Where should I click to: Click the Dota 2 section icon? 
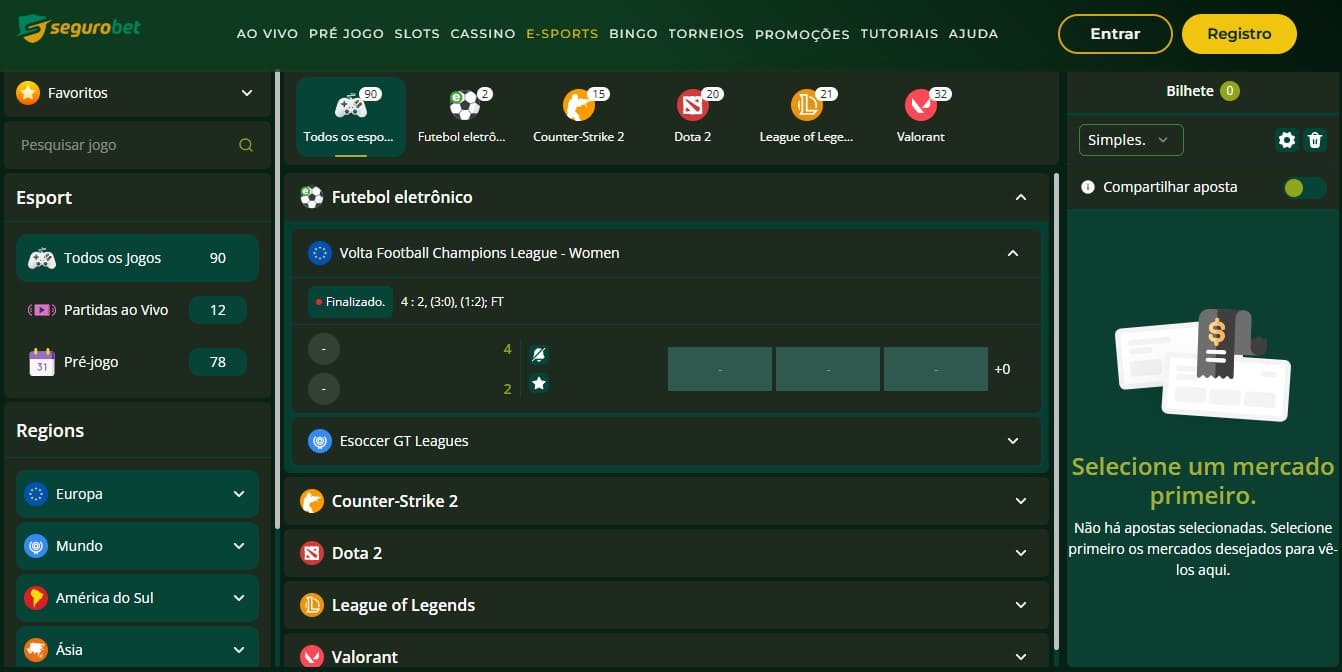pos(312,553)
